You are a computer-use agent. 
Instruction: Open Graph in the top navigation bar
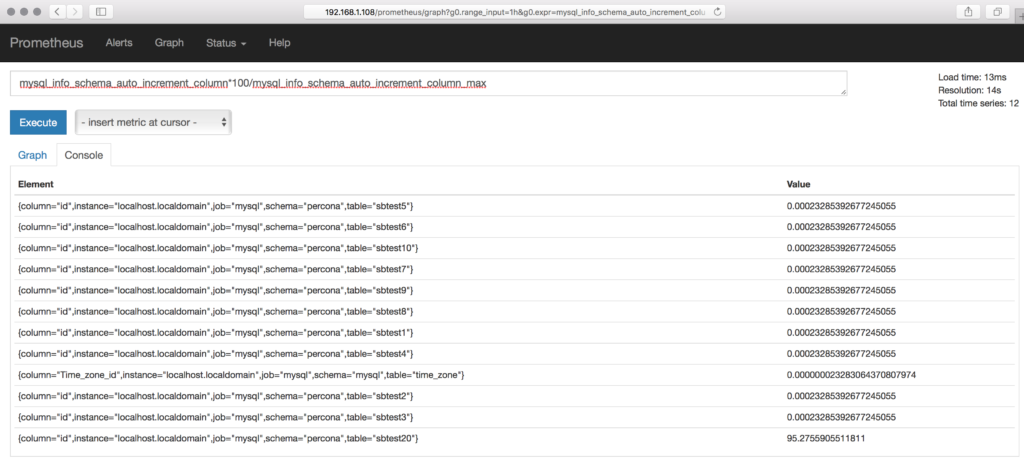pyautogui.click(x=169, y=43)
